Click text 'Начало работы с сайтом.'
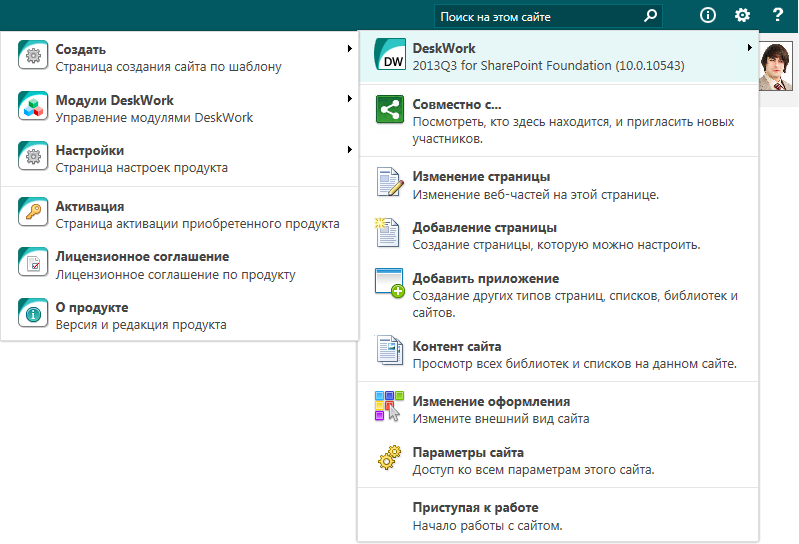The image size is (799, 544). pos(487,526)
